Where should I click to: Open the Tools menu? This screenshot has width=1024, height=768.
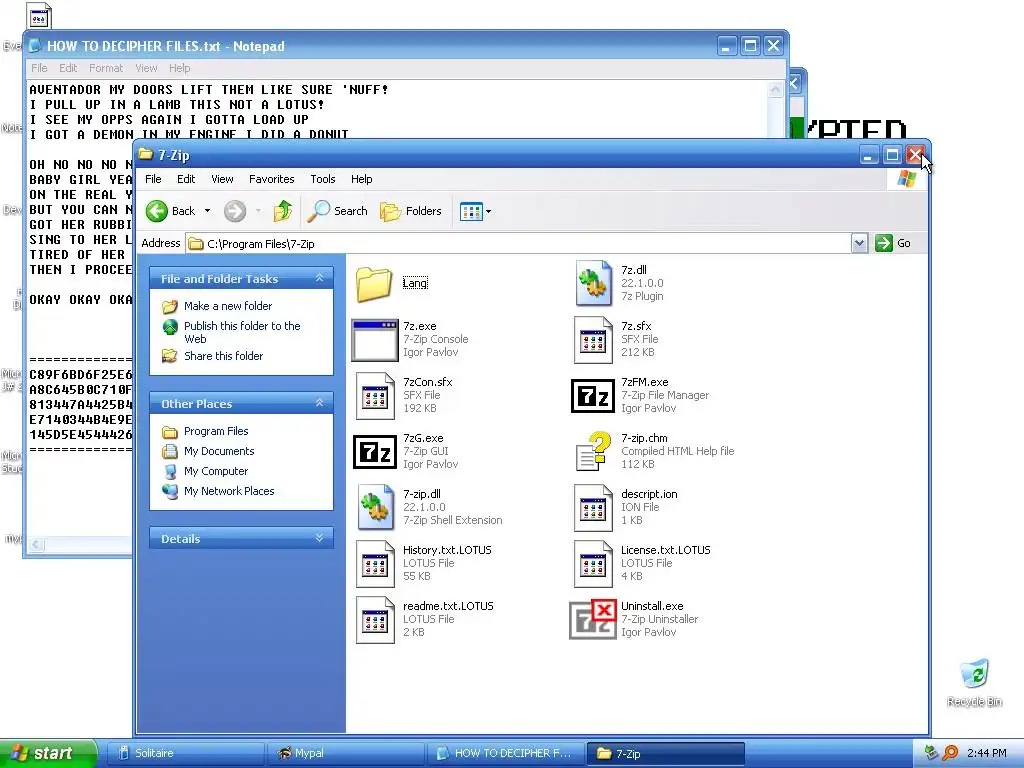323,179
